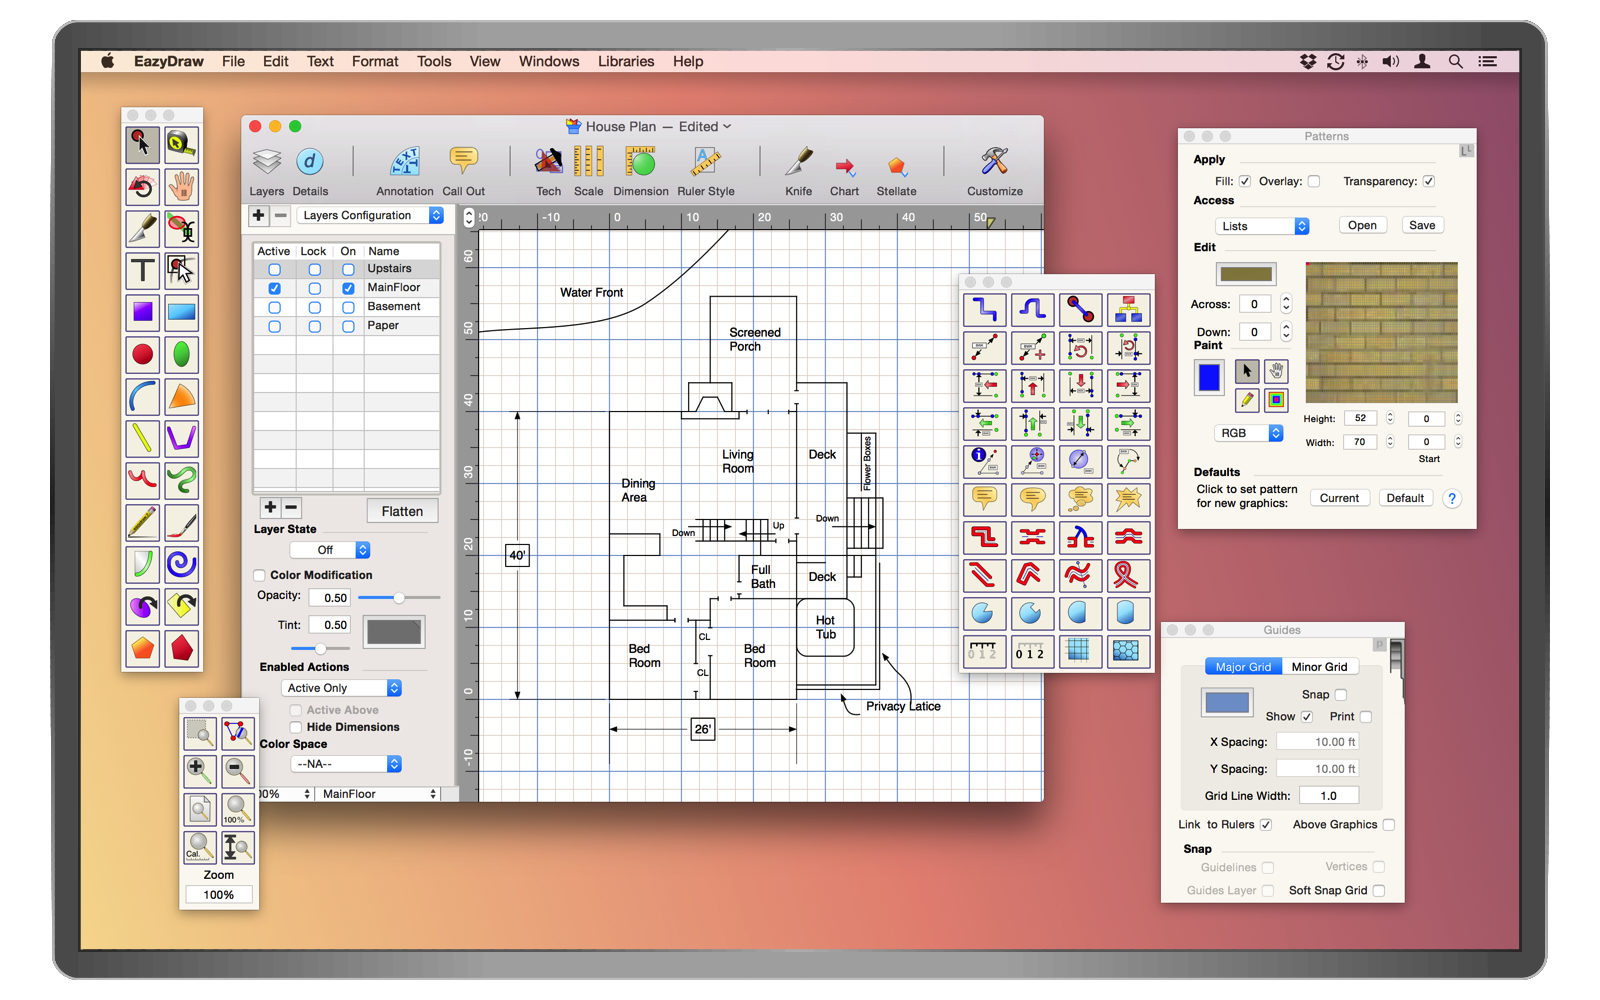
Task: Click the Opacity slider
Action: pos(399,598)
